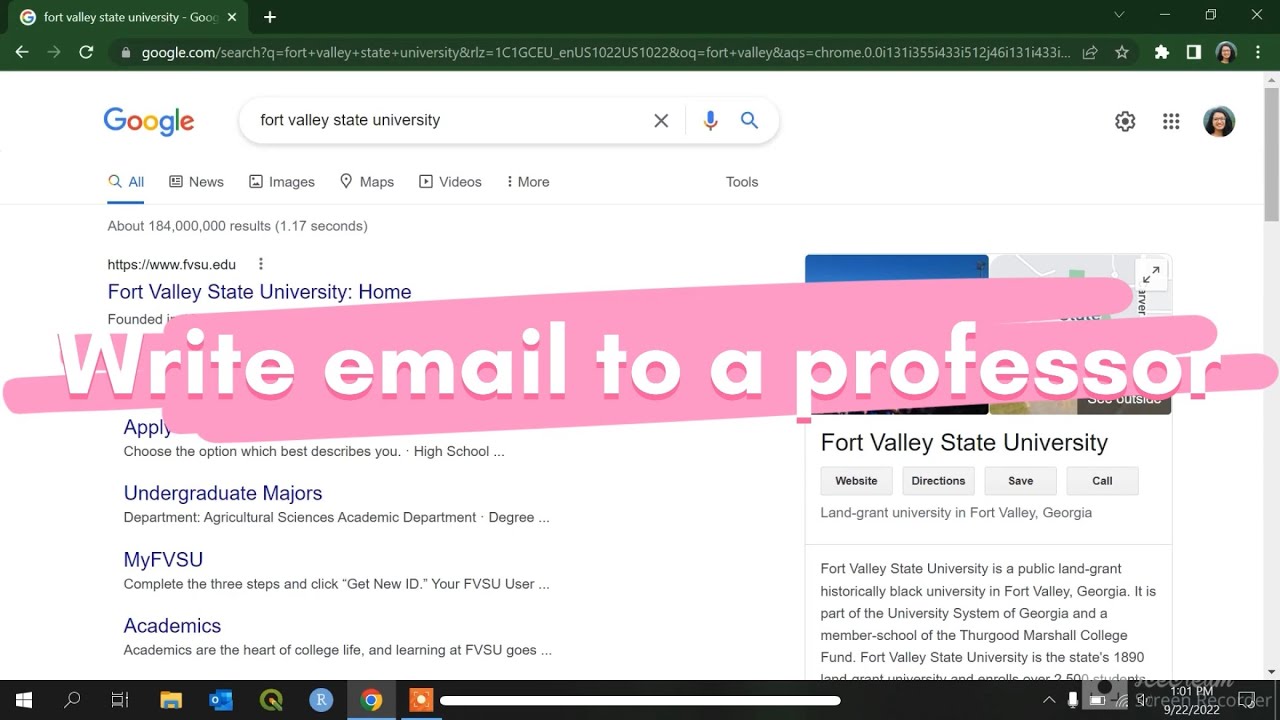Open the R application on the taskbar
Screen dimensions: 1280x720
[321, 700]
